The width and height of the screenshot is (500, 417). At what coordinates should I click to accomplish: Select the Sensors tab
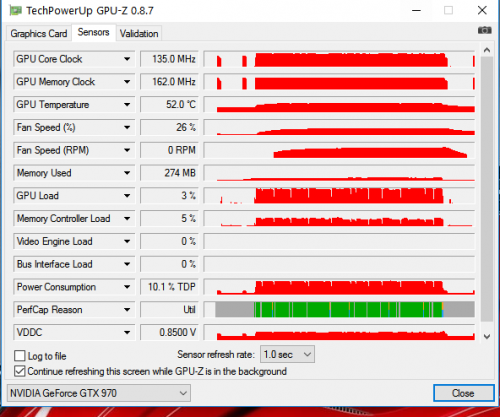pos(94,32)
